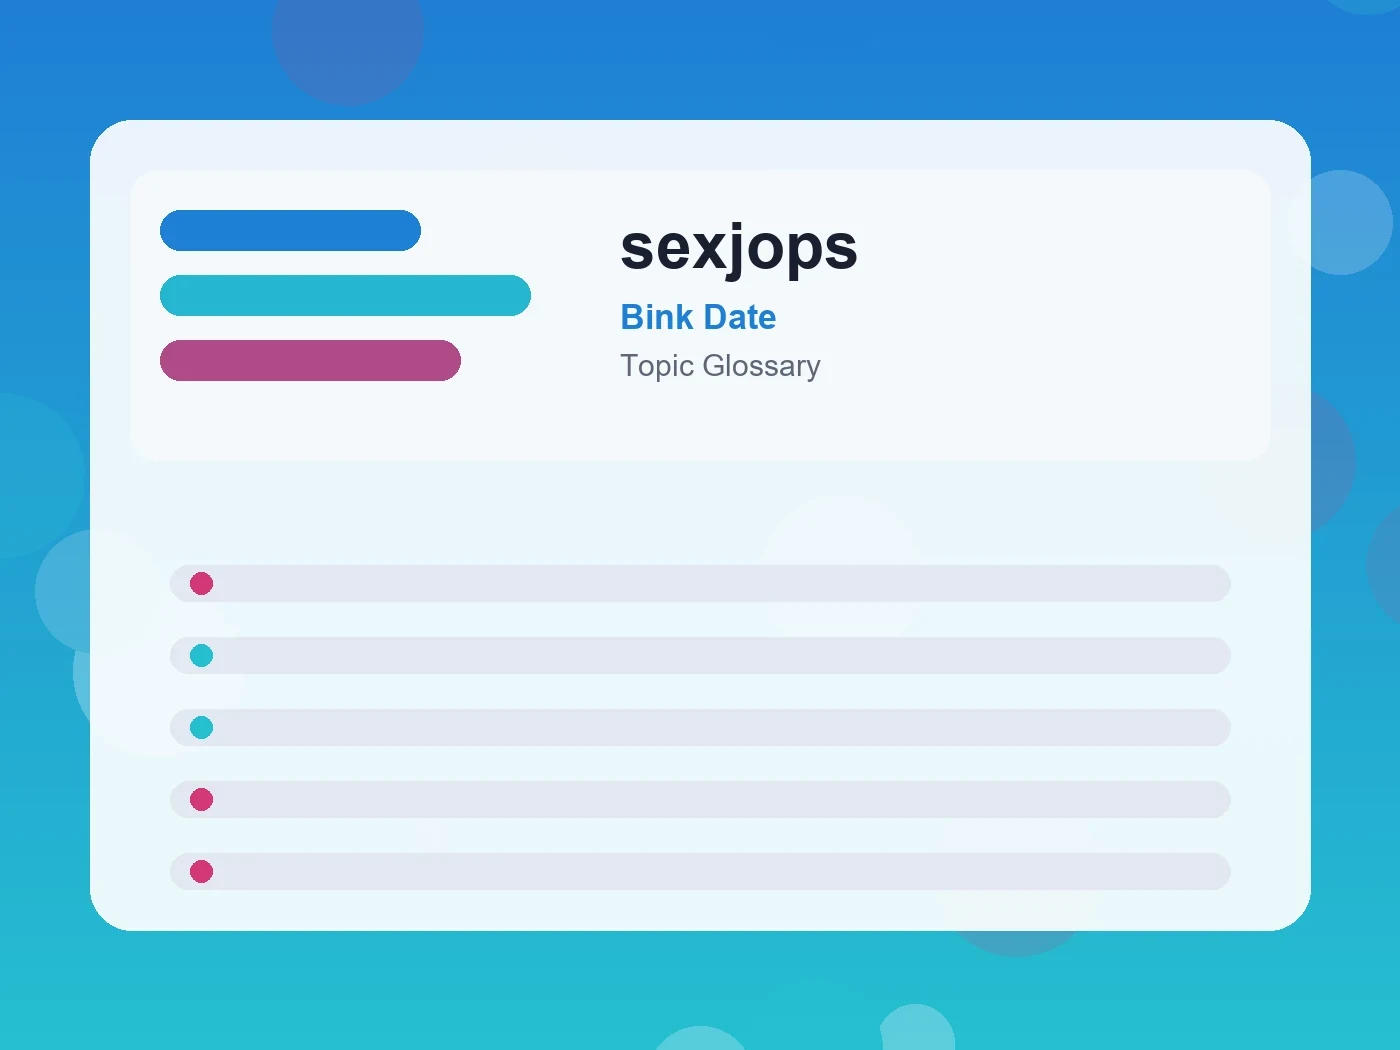Click the "sexjops" heading

[739, 248]
